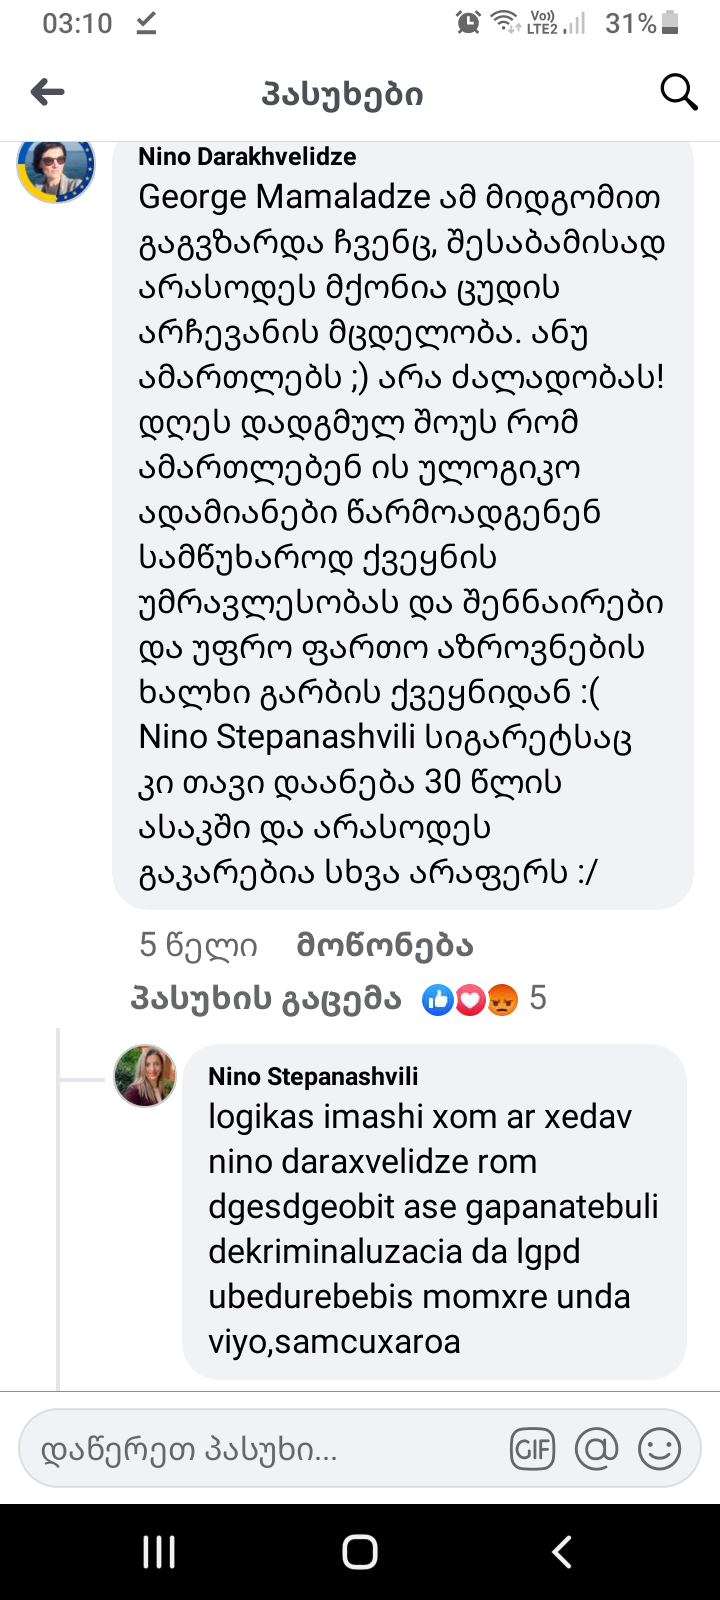Tap the angry face reaction icon
The height and width of the screenshot is (1600, 720).
coord(502,999)
